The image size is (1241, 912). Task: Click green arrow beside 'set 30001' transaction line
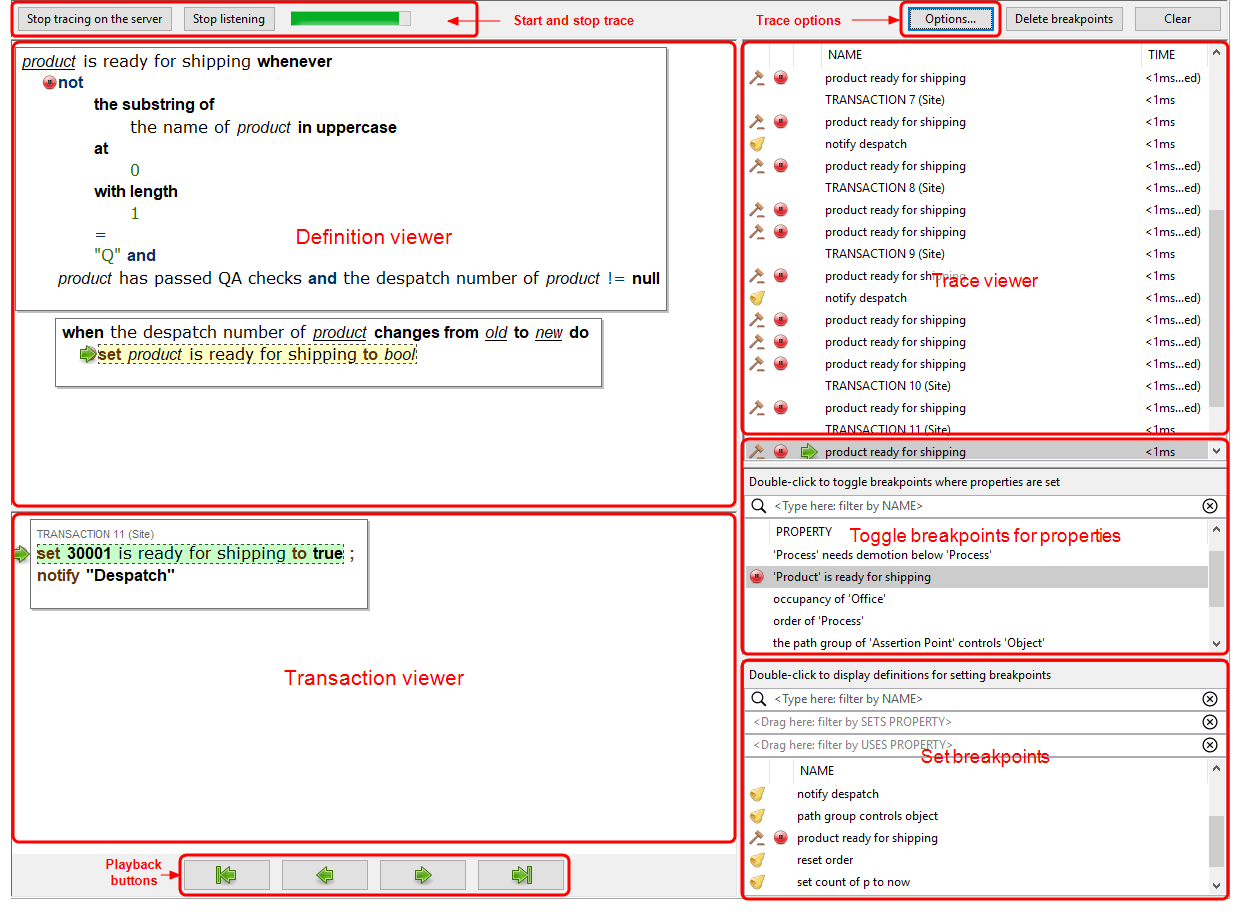point(22,553)
